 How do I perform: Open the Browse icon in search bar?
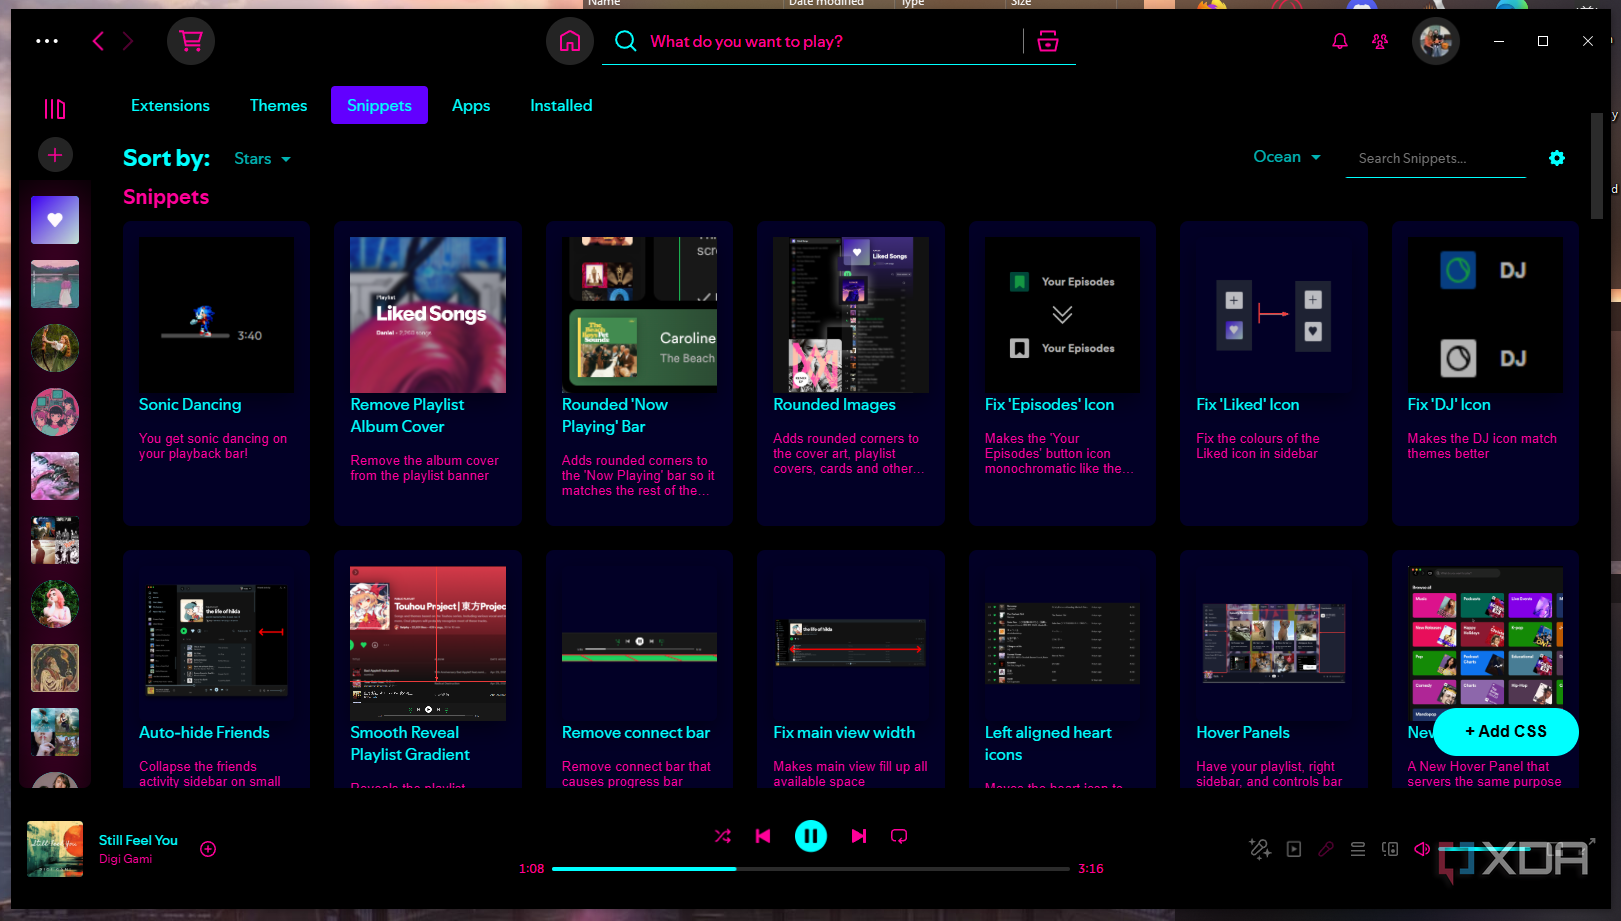point(1048,41)
